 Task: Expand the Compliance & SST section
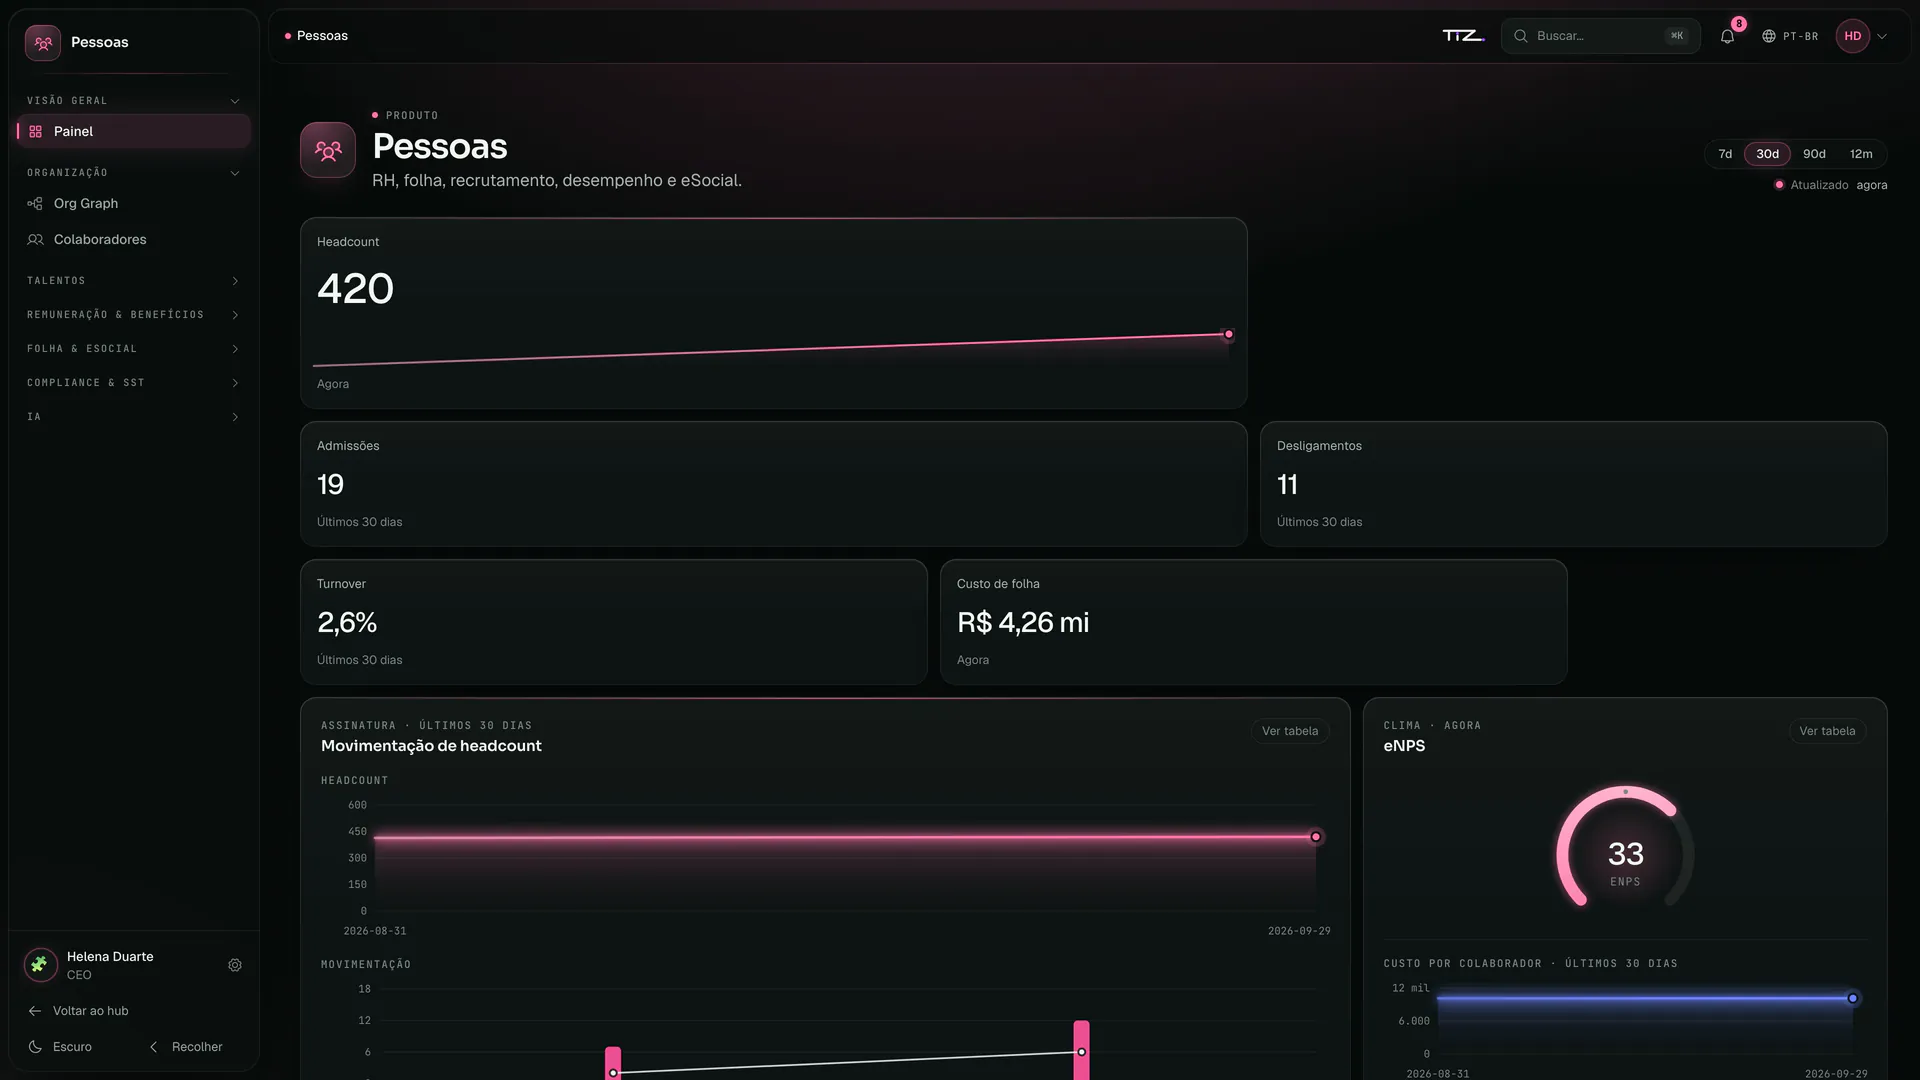pos(134,383)
